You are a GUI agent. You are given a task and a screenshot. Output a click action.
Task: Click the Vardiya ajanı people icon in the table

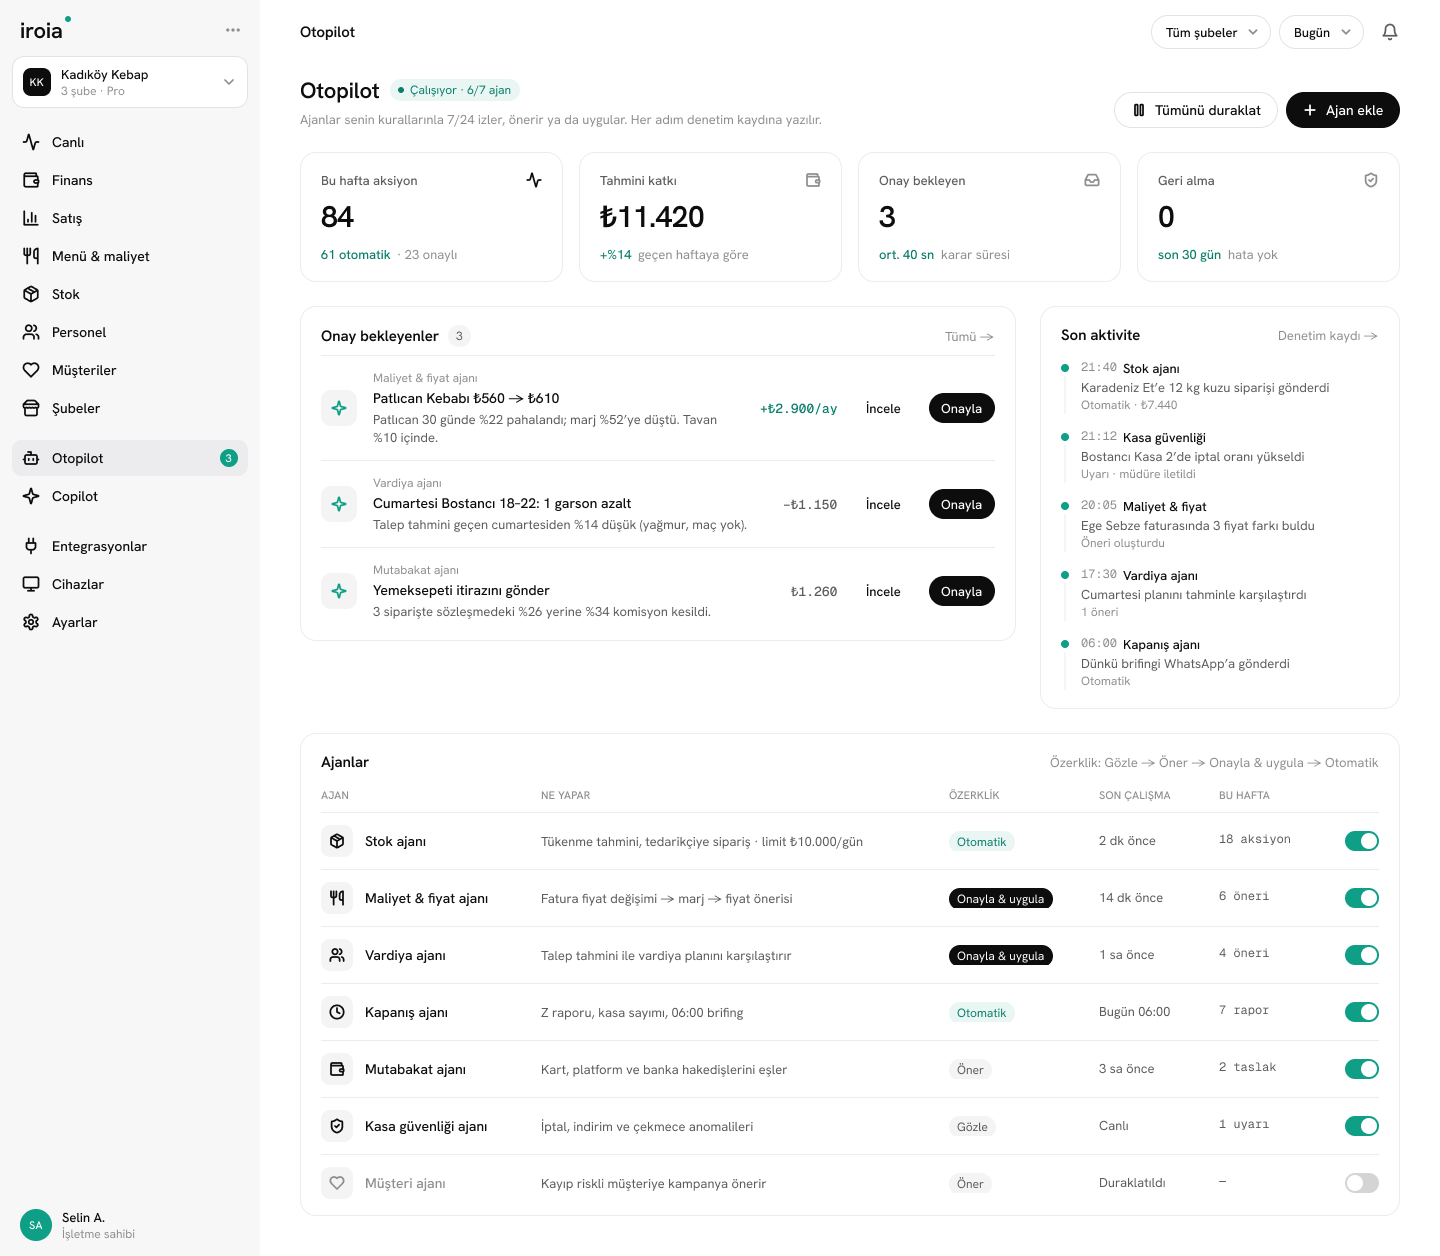tap(337, 955)
